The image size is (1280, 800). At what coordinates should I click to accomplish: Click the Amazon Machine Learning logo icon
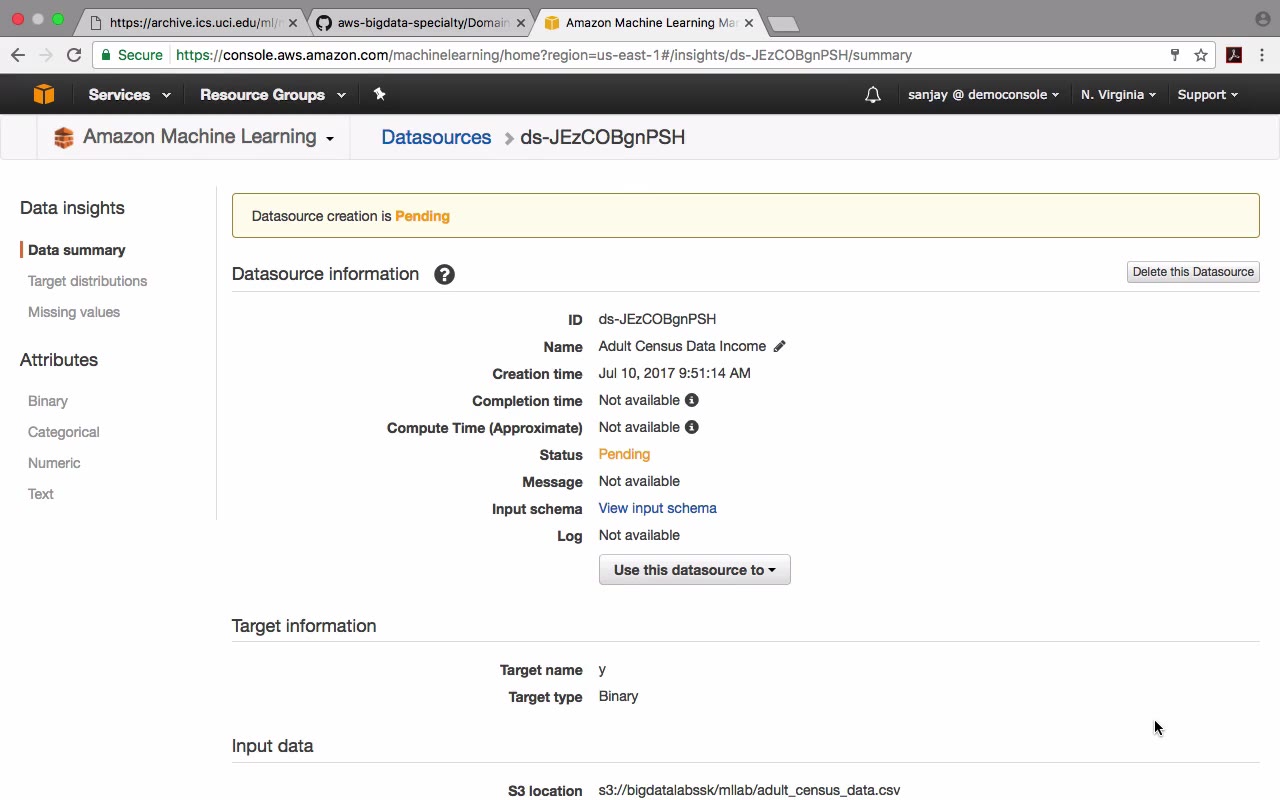tap(64, 138)
